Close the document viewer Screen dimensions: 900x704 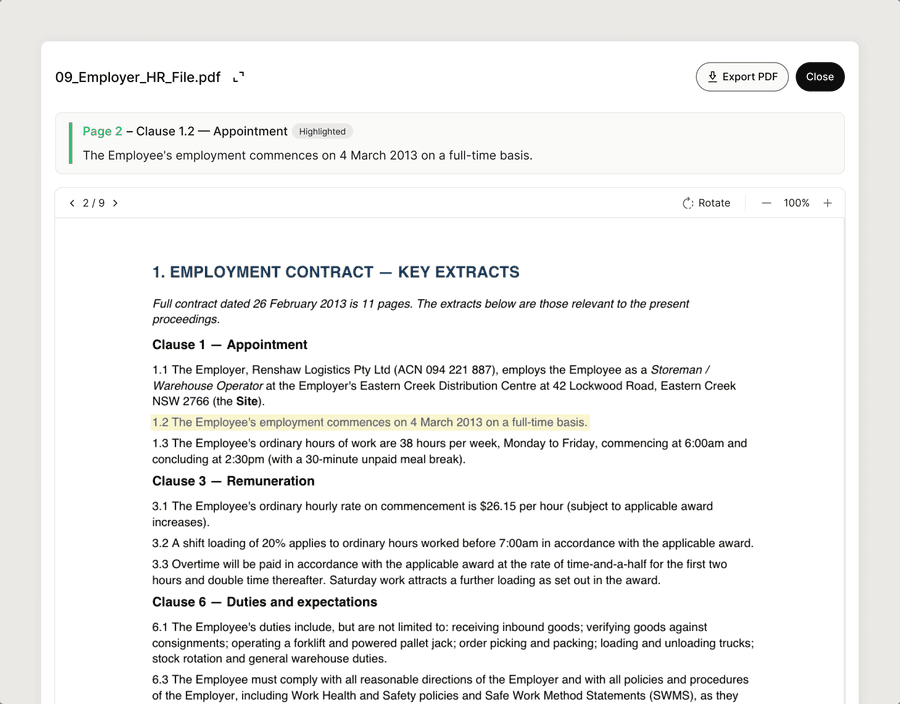820,77
